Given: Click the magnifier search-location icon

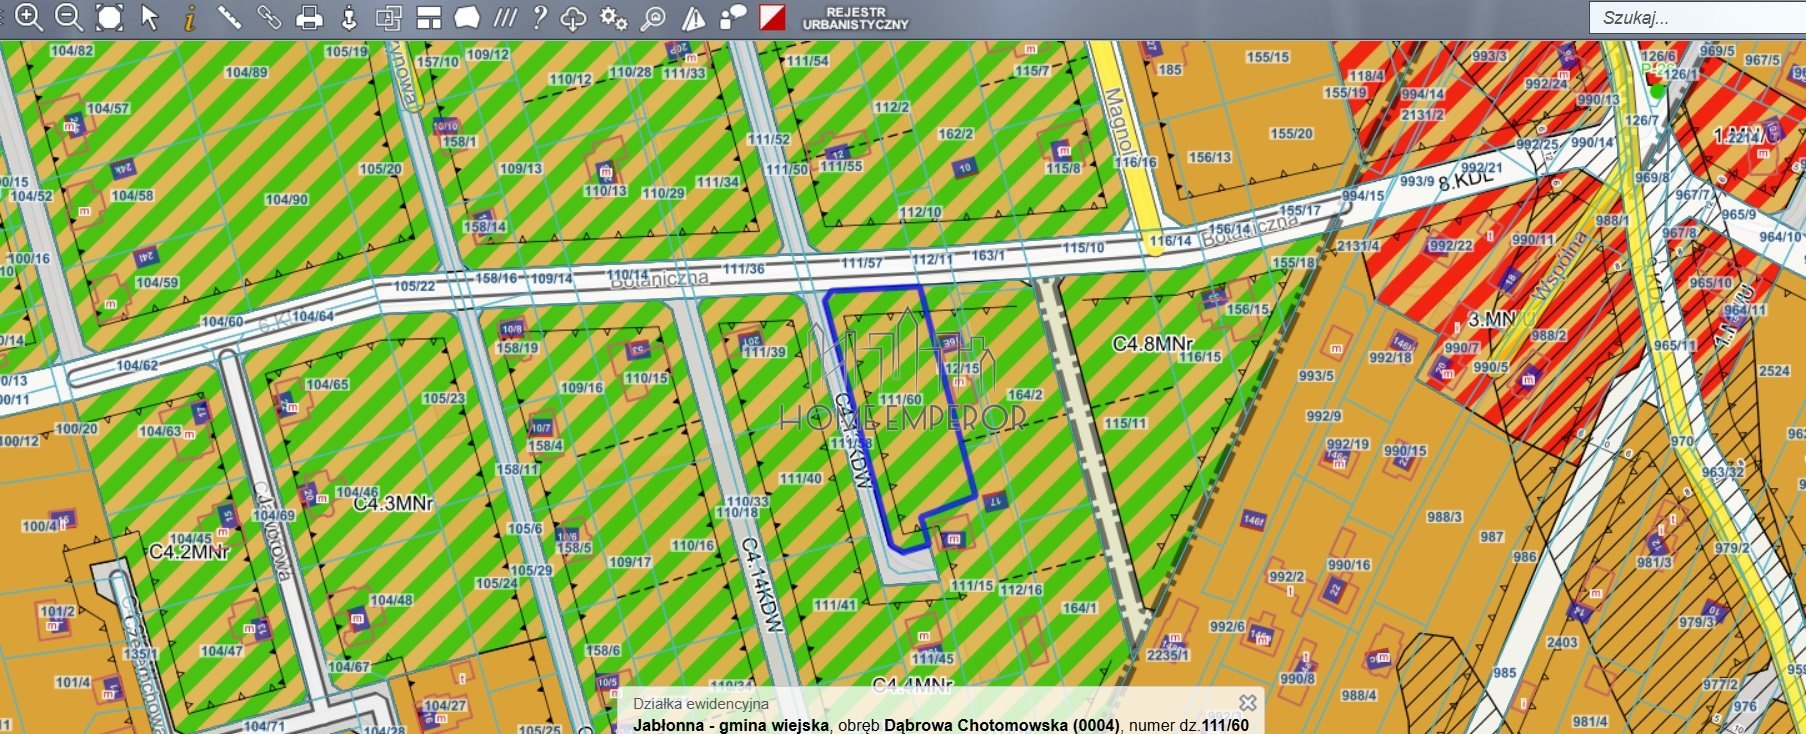Looking at the screenshot, I should 652,17.
